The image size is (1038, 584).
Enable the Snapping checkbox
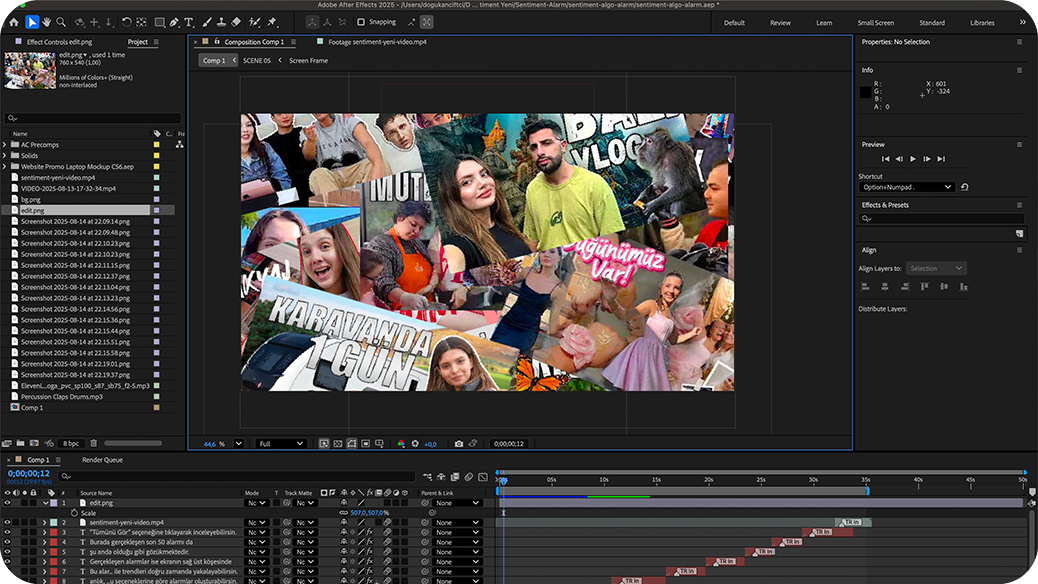pyautogui.click(x=361, y=22)
